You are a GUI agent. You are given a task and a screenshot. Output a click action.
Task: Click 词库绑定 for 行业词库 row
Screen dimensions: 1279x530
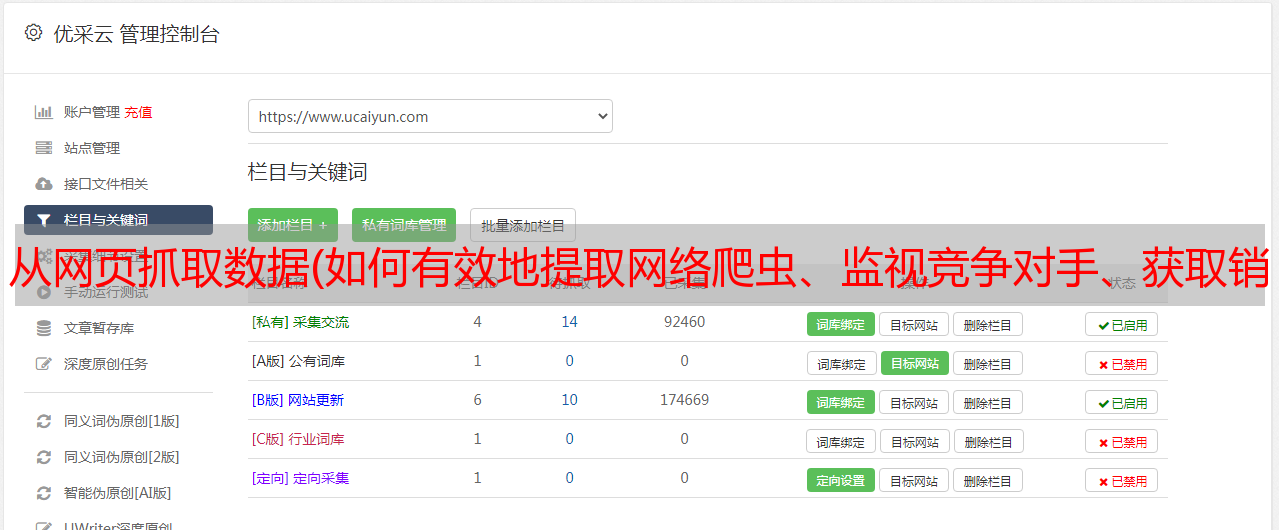click(x=841, y=441)
